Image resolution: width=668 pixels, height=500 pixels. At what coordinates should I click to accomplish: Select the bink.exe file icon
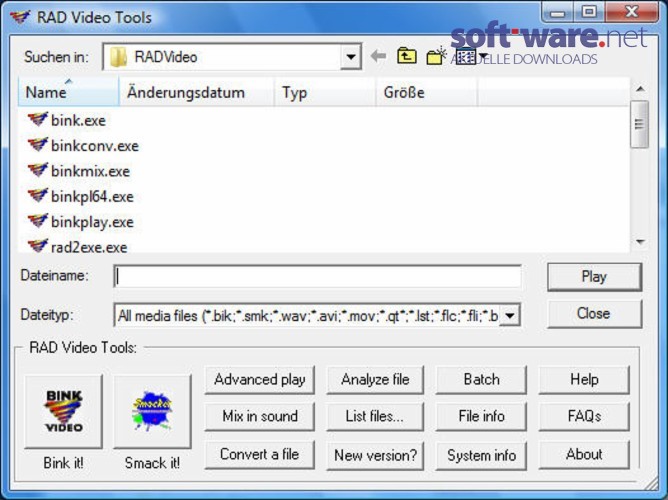click(x=38, y=120)
